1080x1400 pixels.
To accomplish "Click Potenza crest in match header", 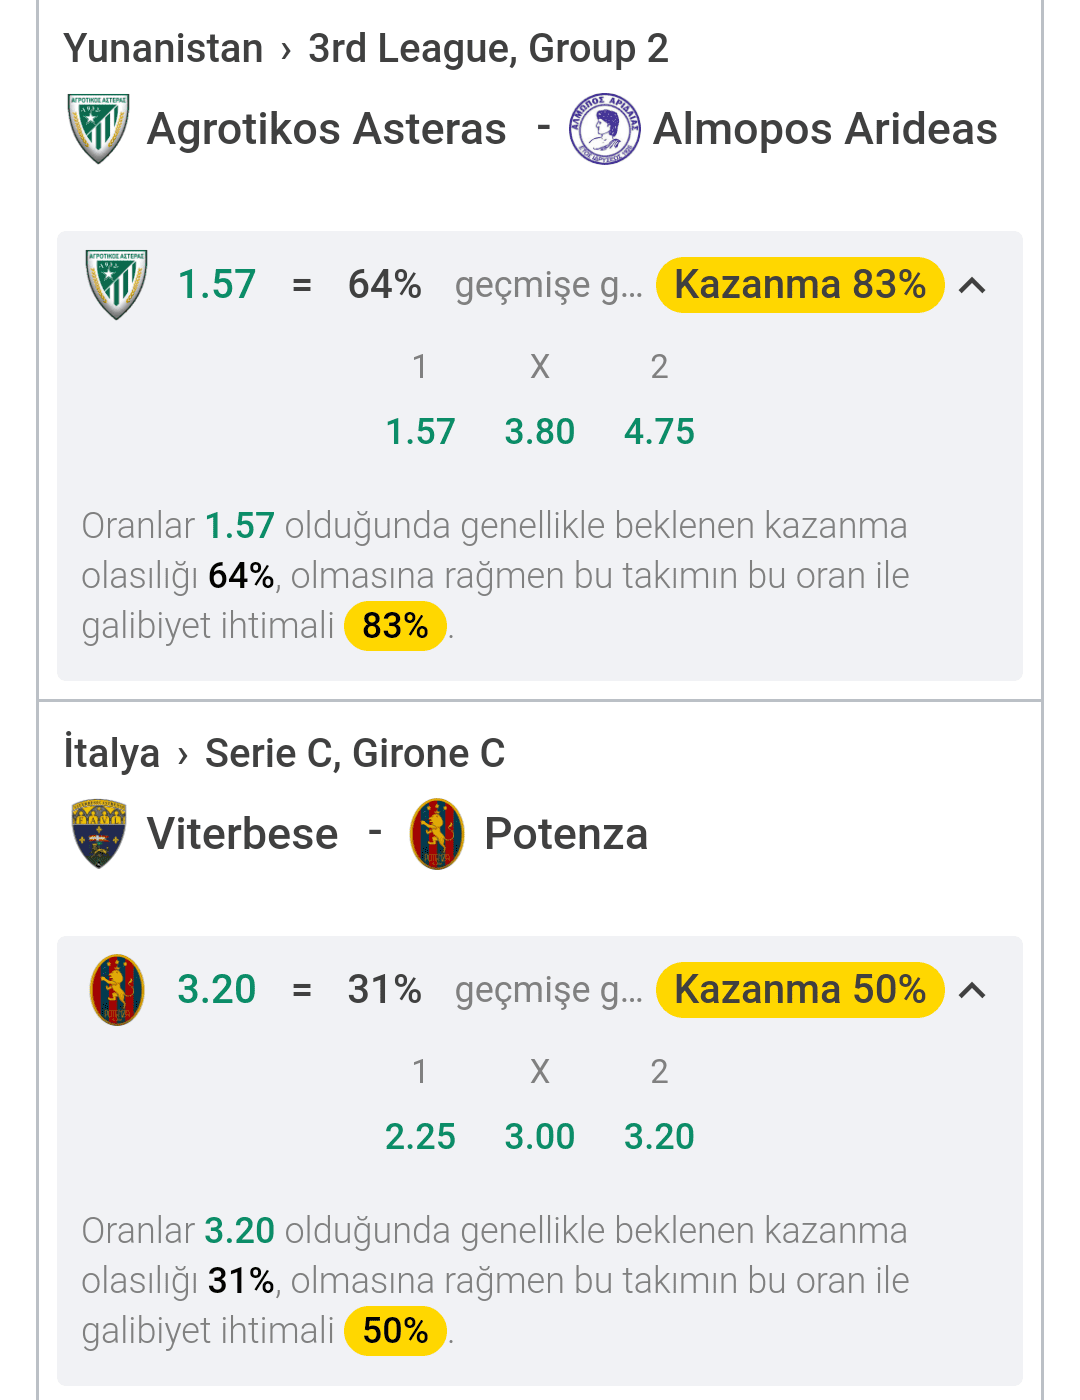I will click(x=437, y=834).
